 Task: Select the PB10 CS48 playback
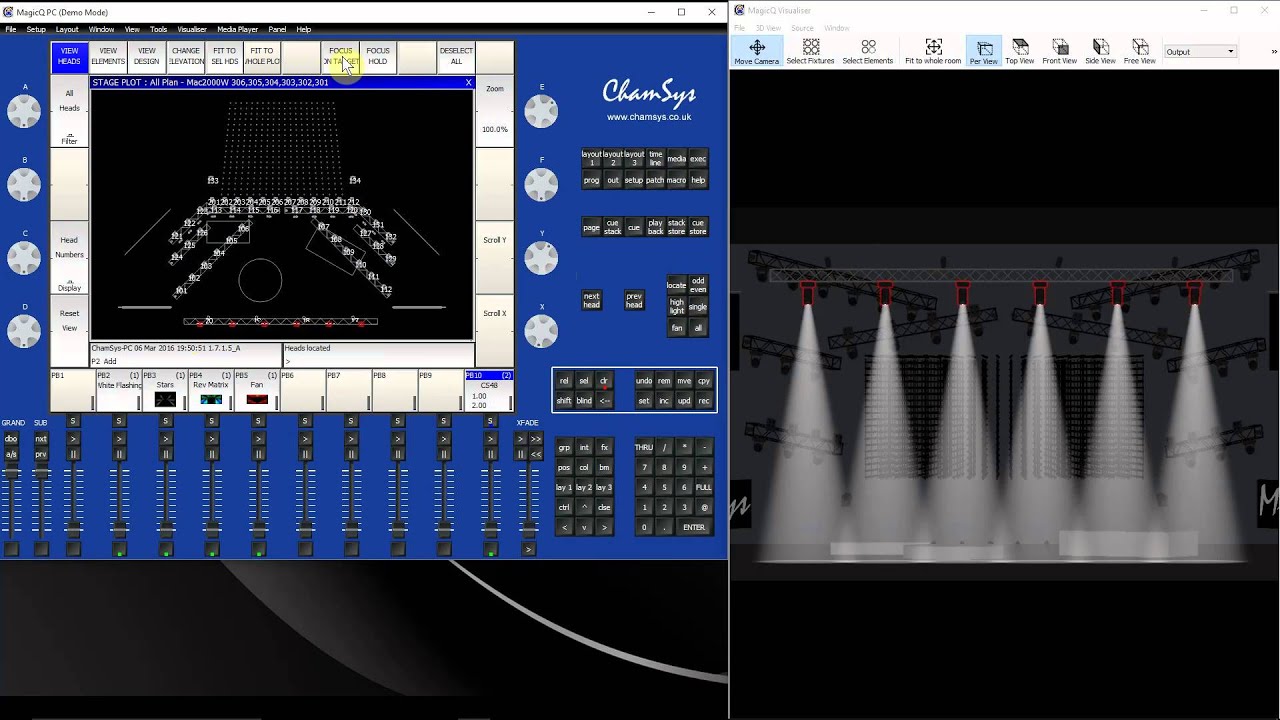489,390
